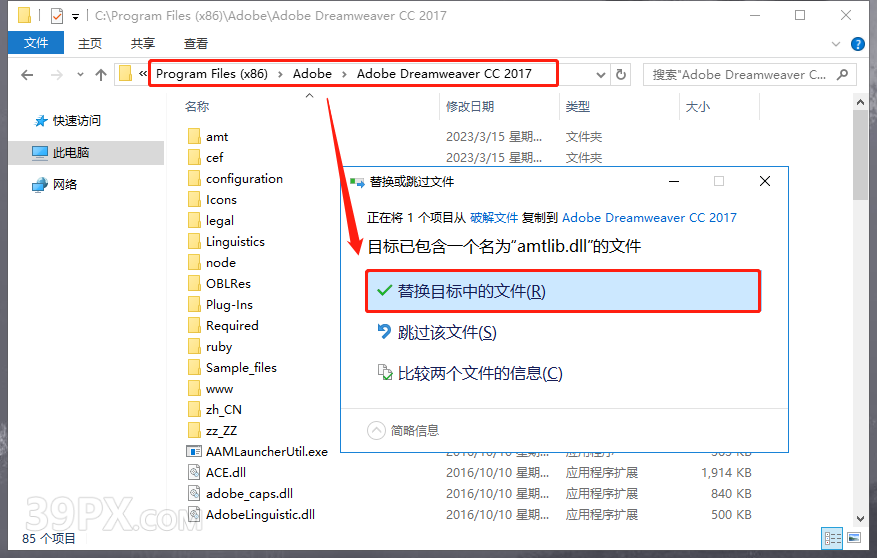Select the Icons folder name
The width and height of the screenshot is (877, 558).
tap(221, 200)
